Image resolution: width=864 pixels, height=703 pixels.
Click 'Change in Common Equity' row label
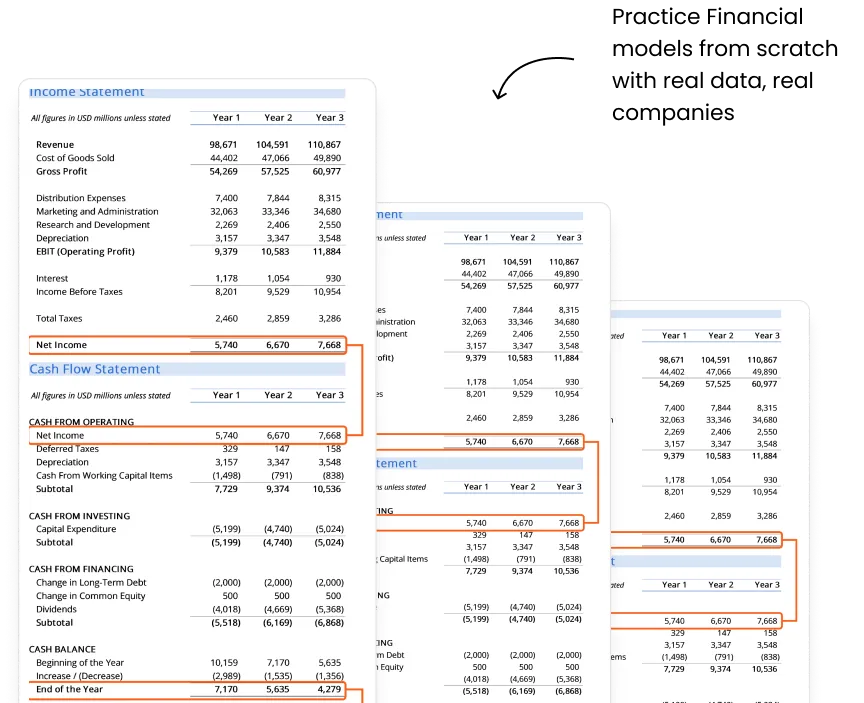point(90,596)
